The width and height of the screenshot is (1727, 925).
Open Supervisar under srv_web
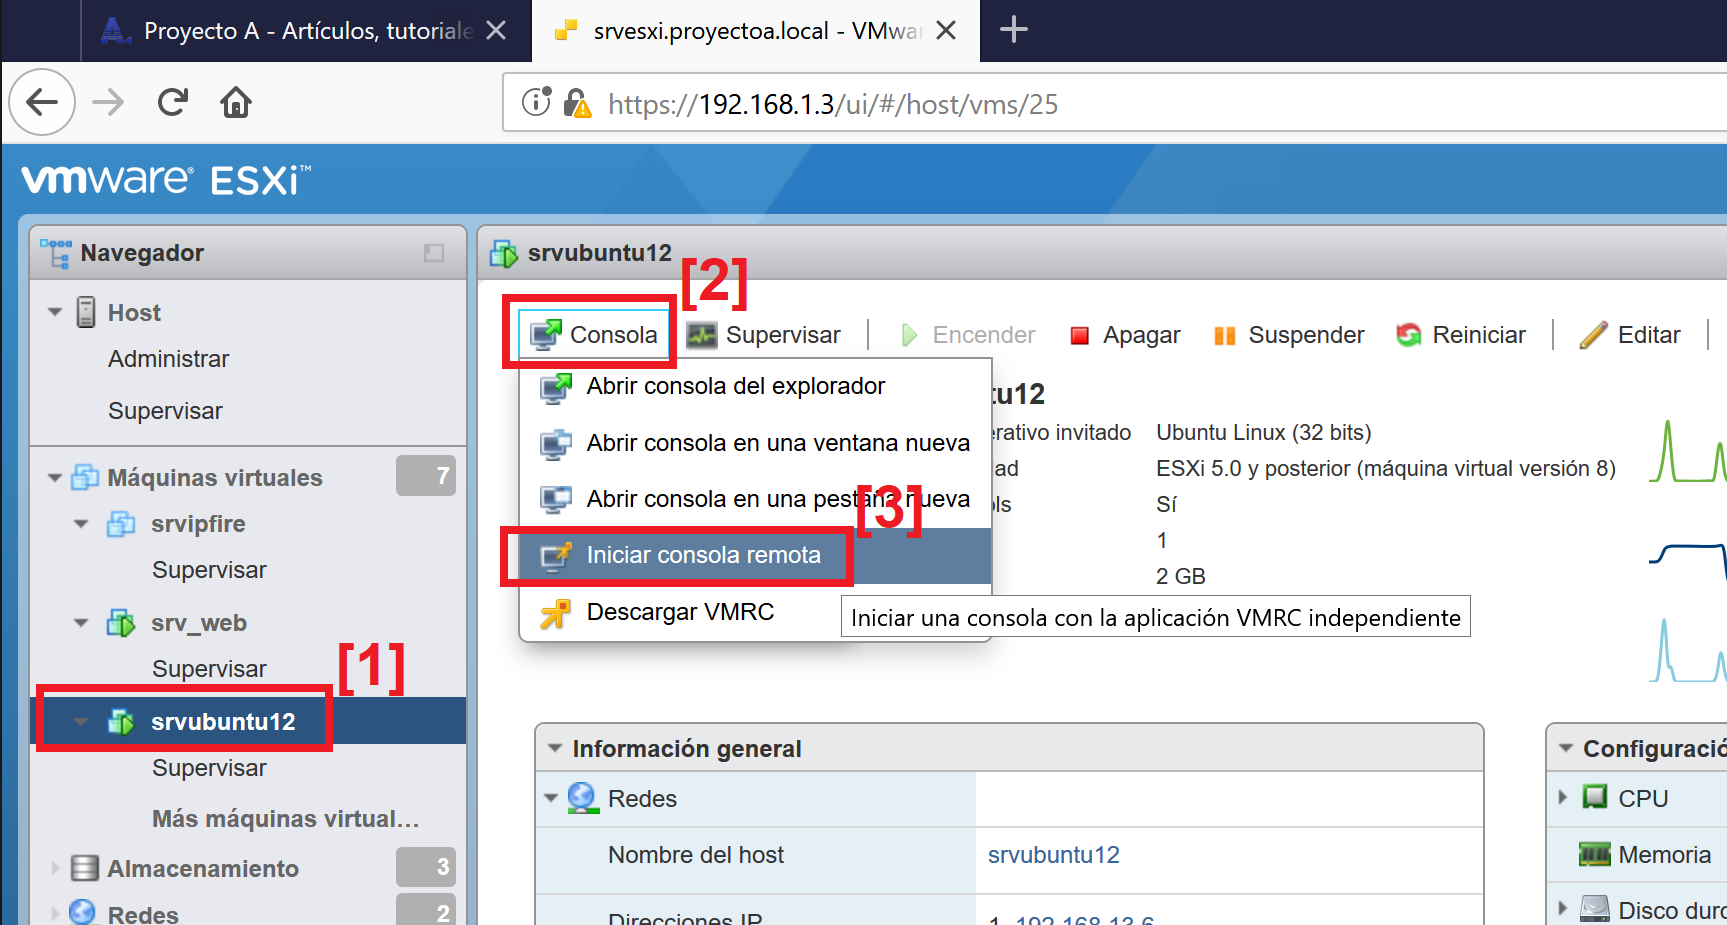[x=209, y=669]
